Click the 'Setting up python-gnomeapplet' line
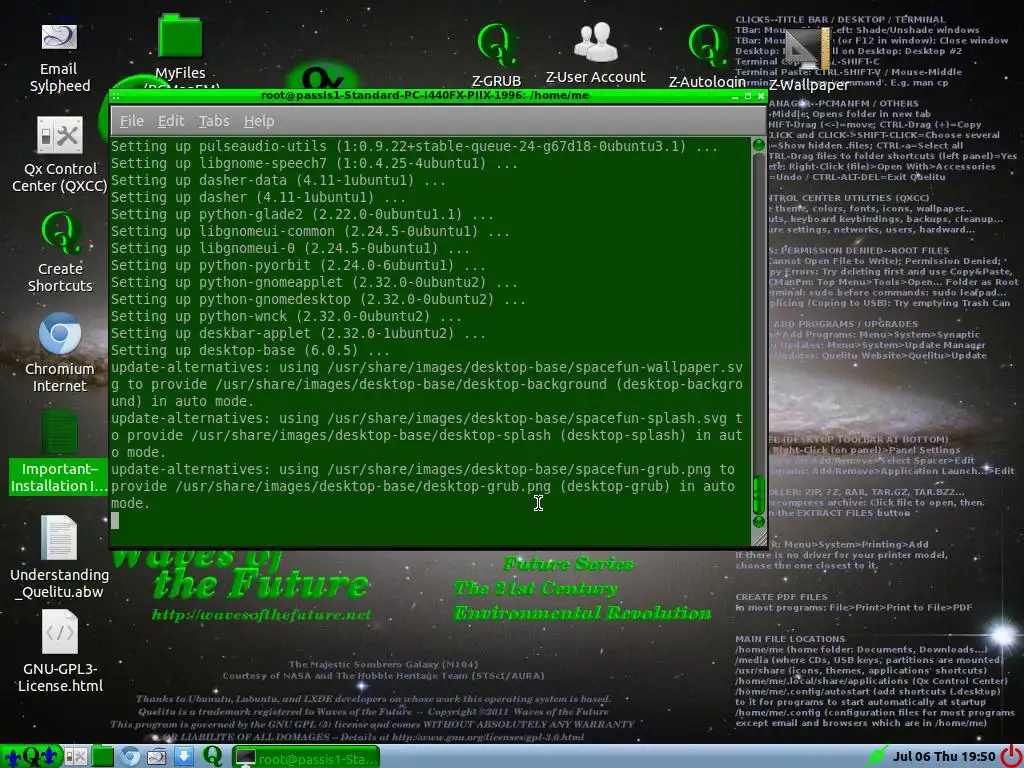The image size is (1024, 768). click(x=314, y=282)
